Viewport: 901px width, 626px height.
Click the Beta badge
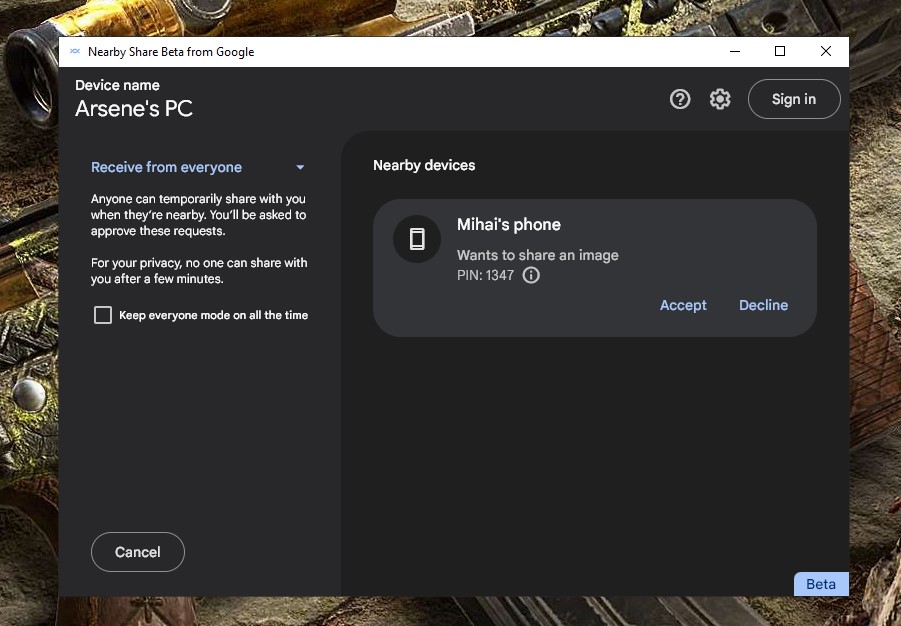821,584
